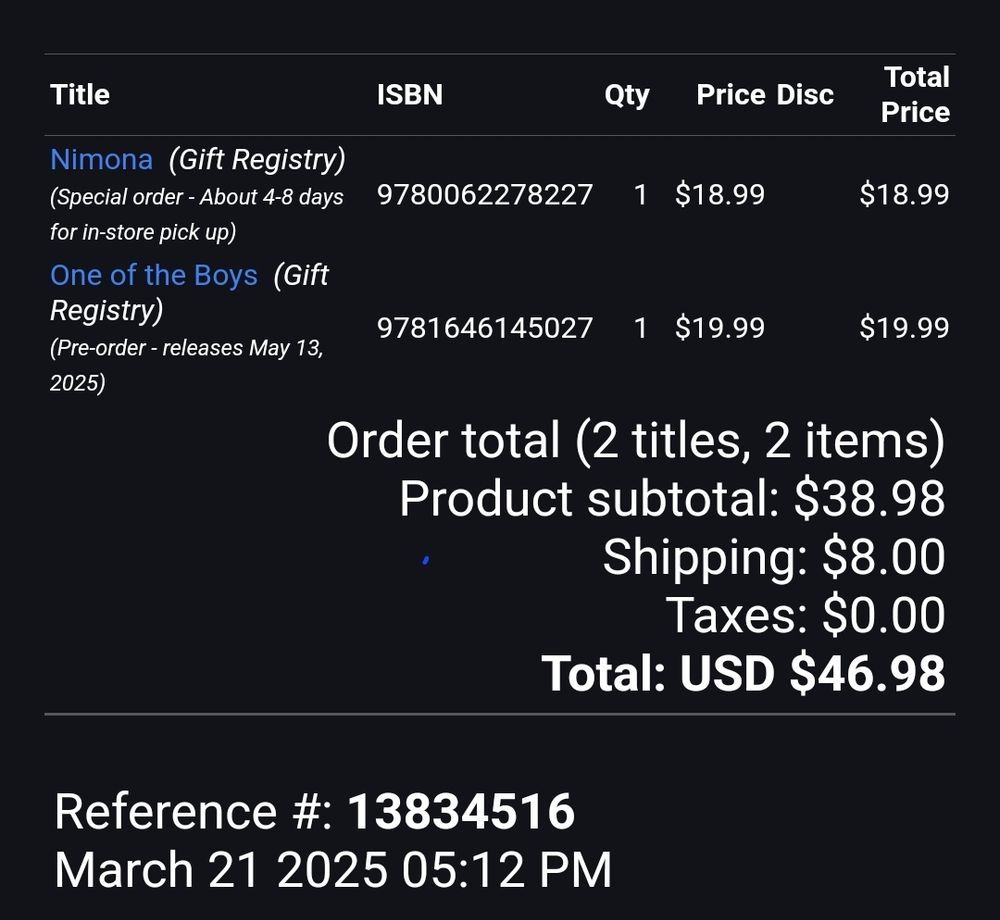Click the Disc column header
Viewport: 1000px width, 920px height.
click(805, 95)
